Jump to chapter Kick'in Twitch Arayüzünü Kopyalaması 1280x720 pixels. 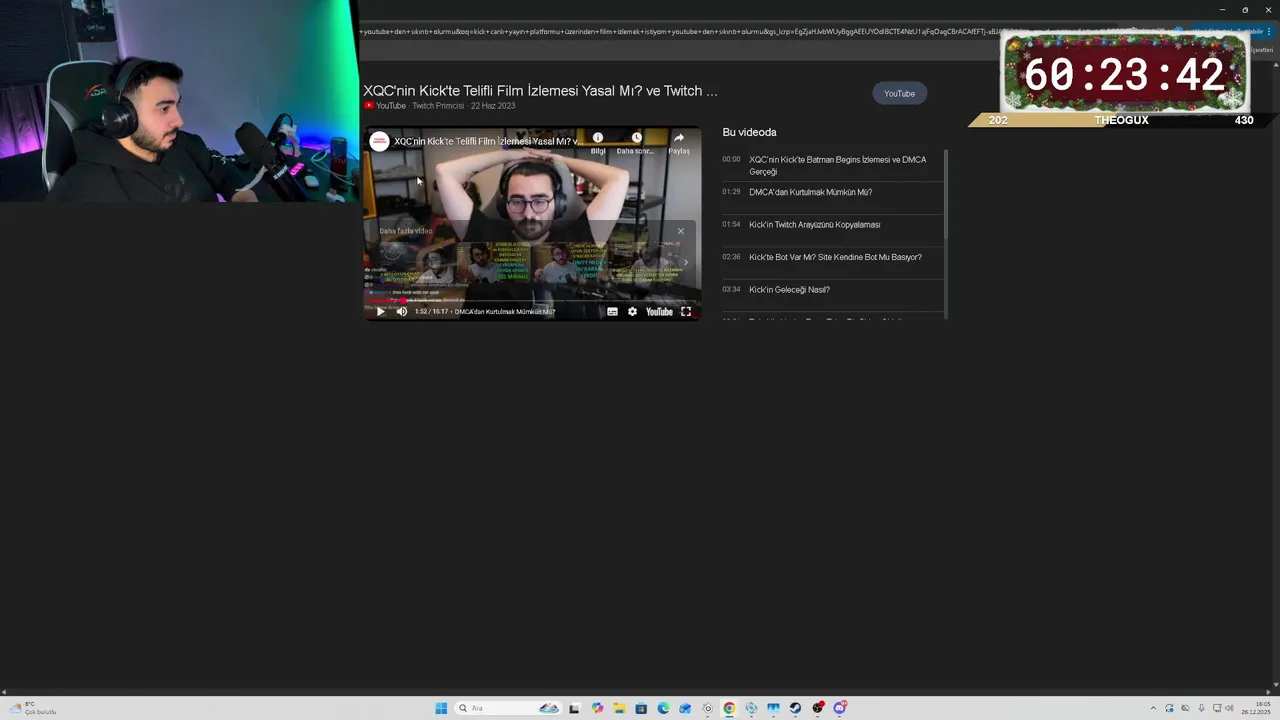click(x=814, y=225)
